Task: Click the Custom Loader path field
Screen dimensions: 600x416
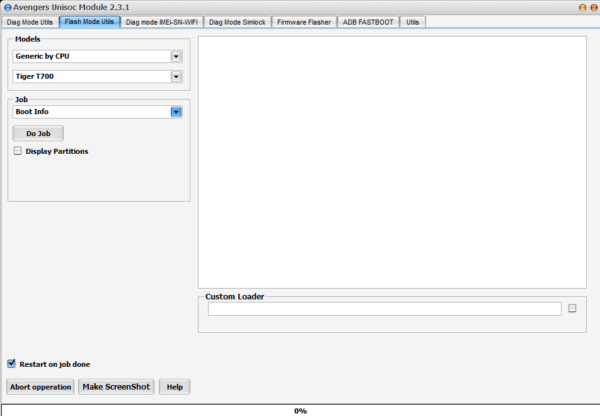Action: (385, 309)
